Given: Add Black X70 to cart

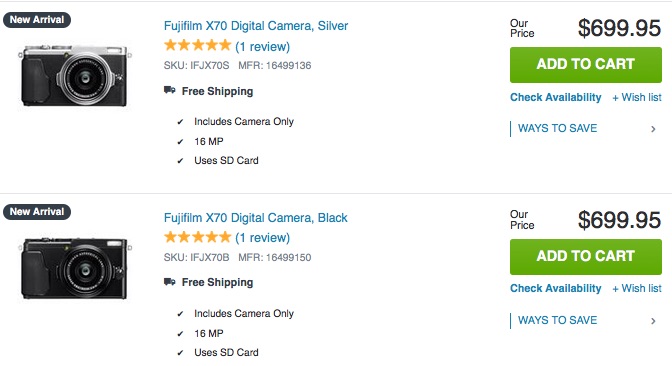Looking at the screenshot, I should pos(585,257).
